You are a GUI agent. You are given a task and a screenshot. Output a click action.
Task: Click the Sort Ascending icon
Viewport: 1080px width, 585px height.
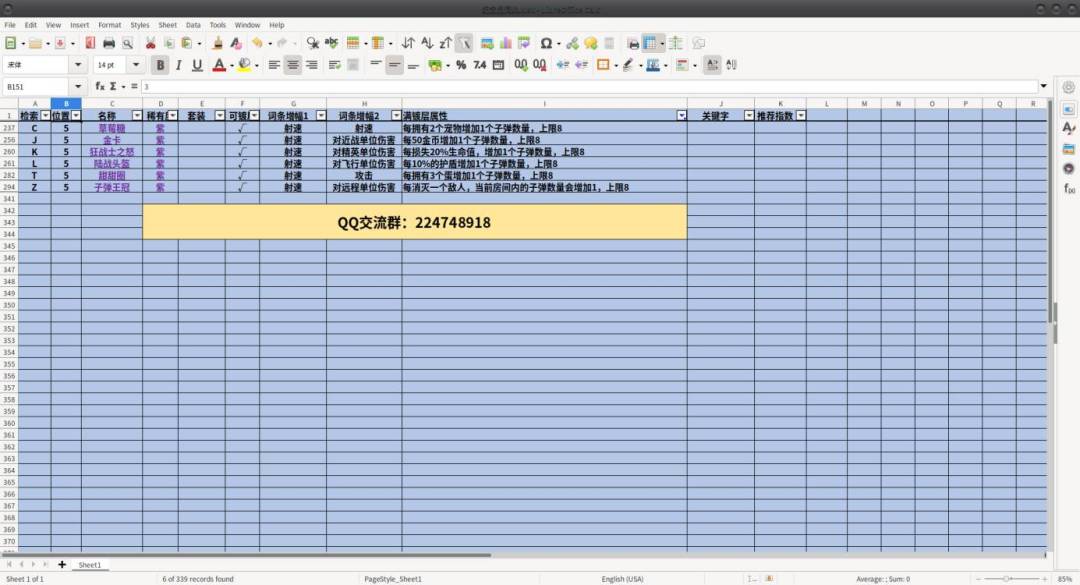[x=427, y=43]
